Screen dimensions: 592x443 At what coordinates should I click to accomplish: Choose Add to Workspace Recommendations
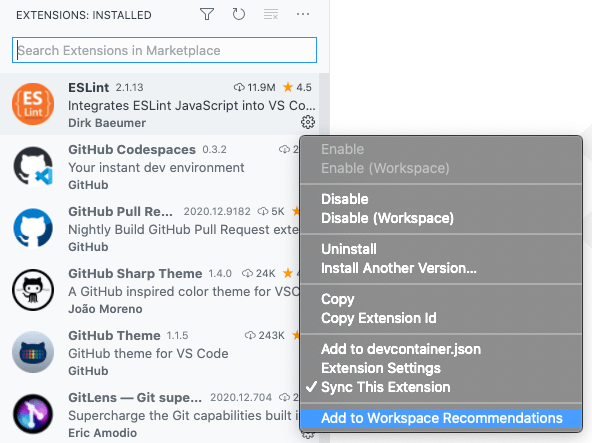click(x=441, y=418)
